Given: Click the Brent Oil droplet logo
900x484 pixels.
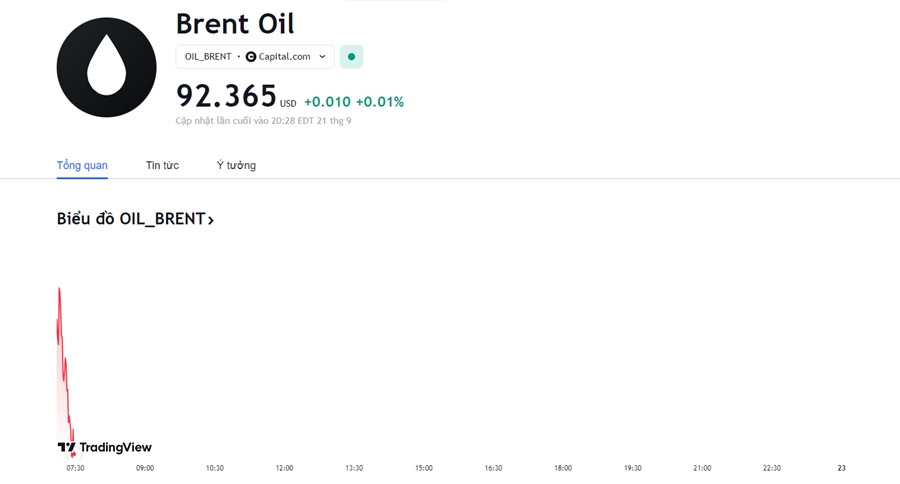Looking at the screenshot, I should (106, 67).
